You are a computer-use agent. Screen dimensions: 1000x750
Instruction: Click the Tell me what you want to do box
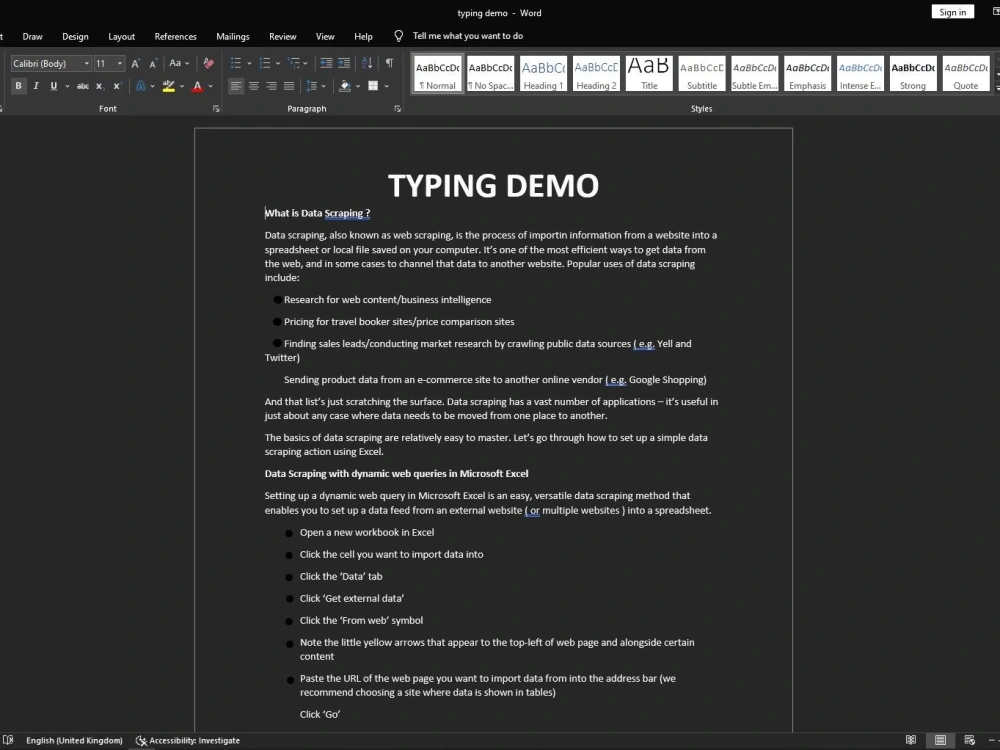click(x=467, y=36)
